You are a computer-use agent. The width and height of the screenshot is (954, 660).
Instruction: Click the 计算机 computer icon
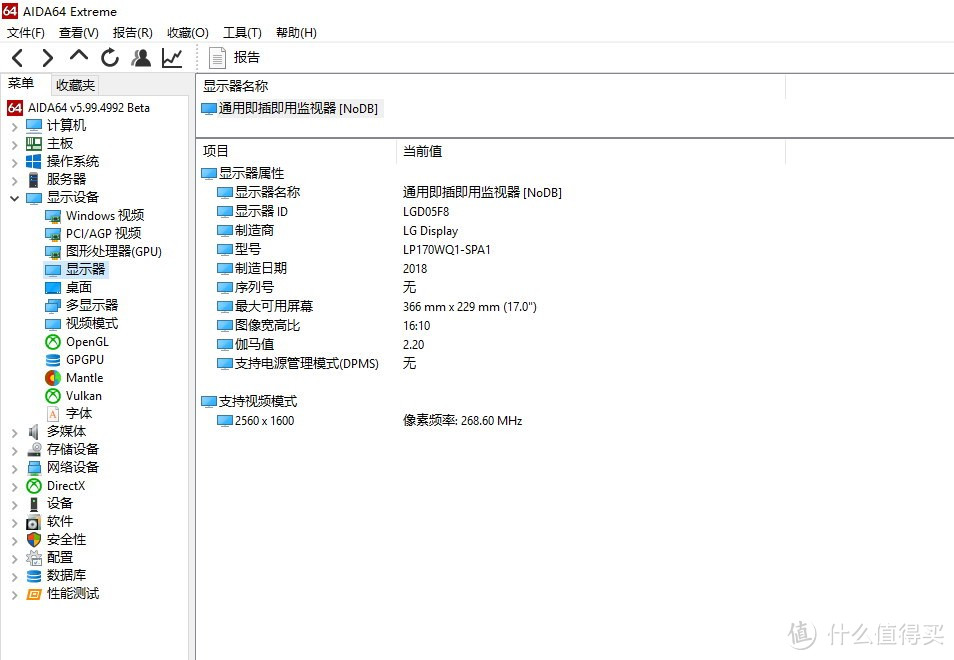[34, 126]
